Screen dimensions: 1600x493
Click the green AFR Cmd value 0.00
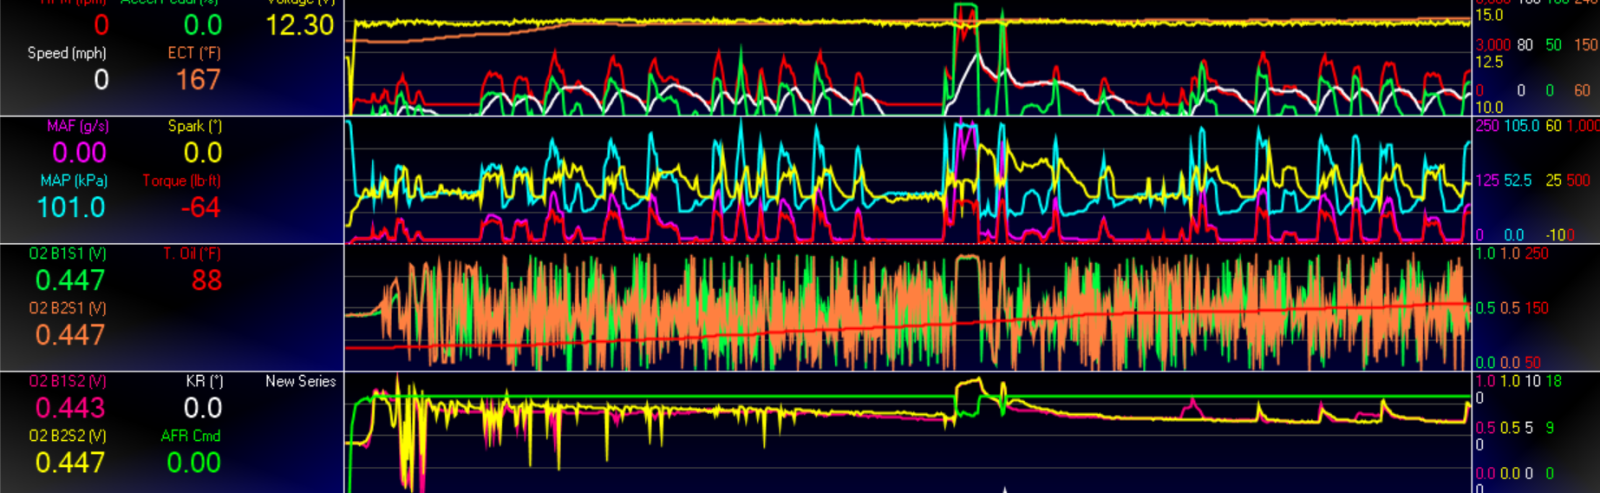194,463
